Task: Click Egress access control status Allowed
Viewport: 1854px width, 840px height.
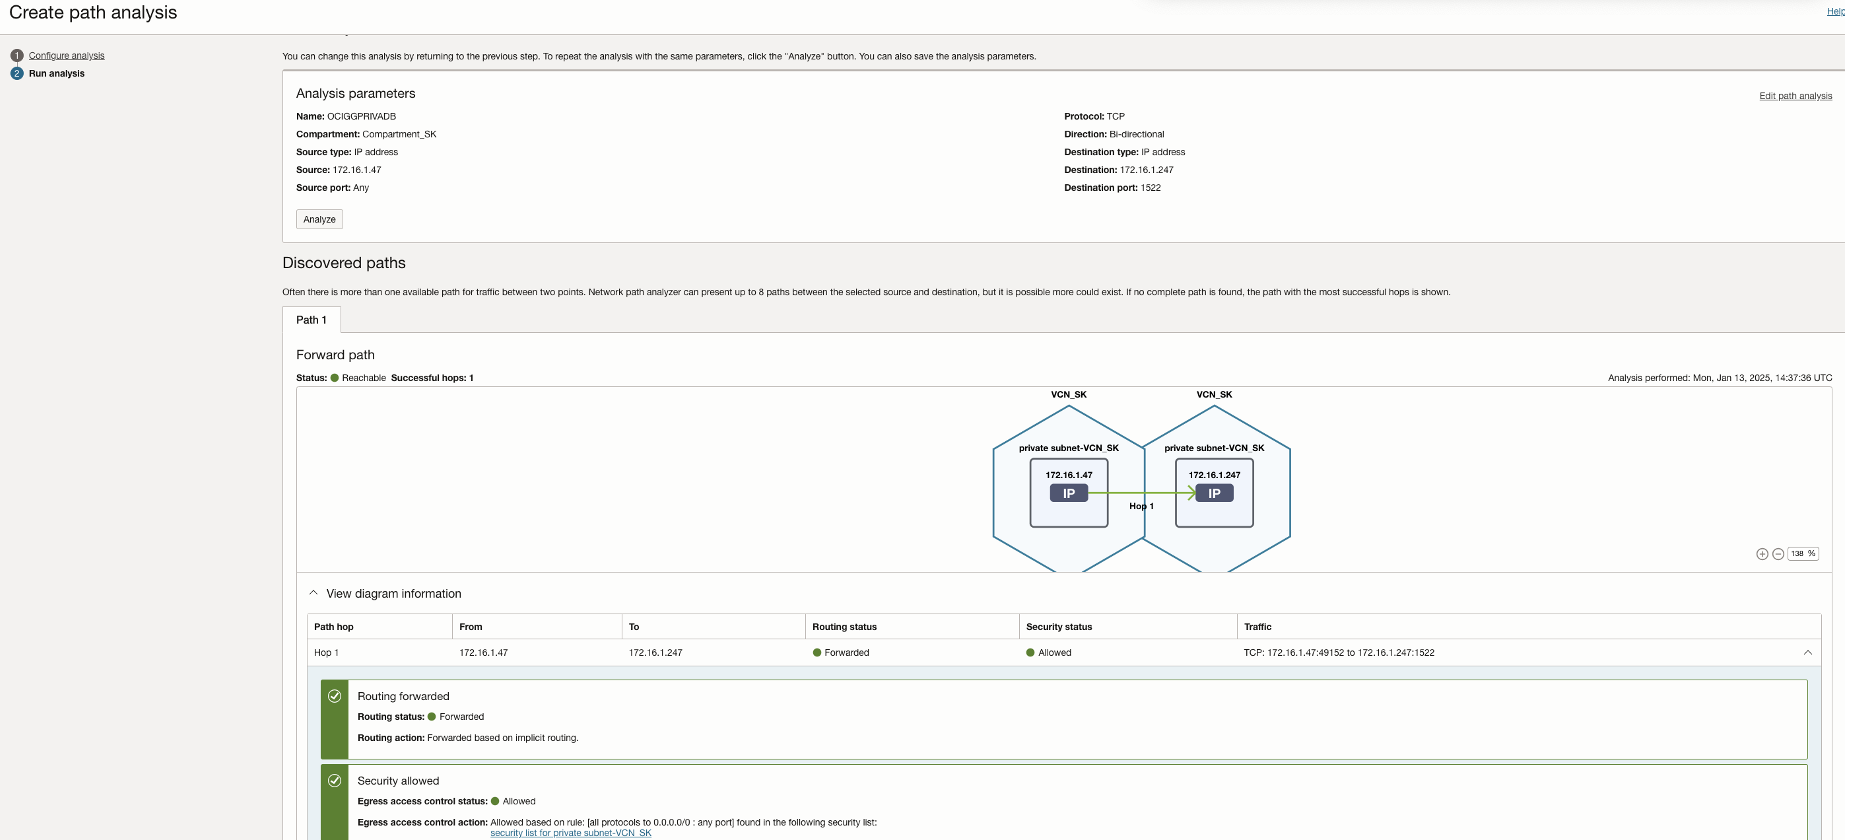Action: (x=513, y=802)
